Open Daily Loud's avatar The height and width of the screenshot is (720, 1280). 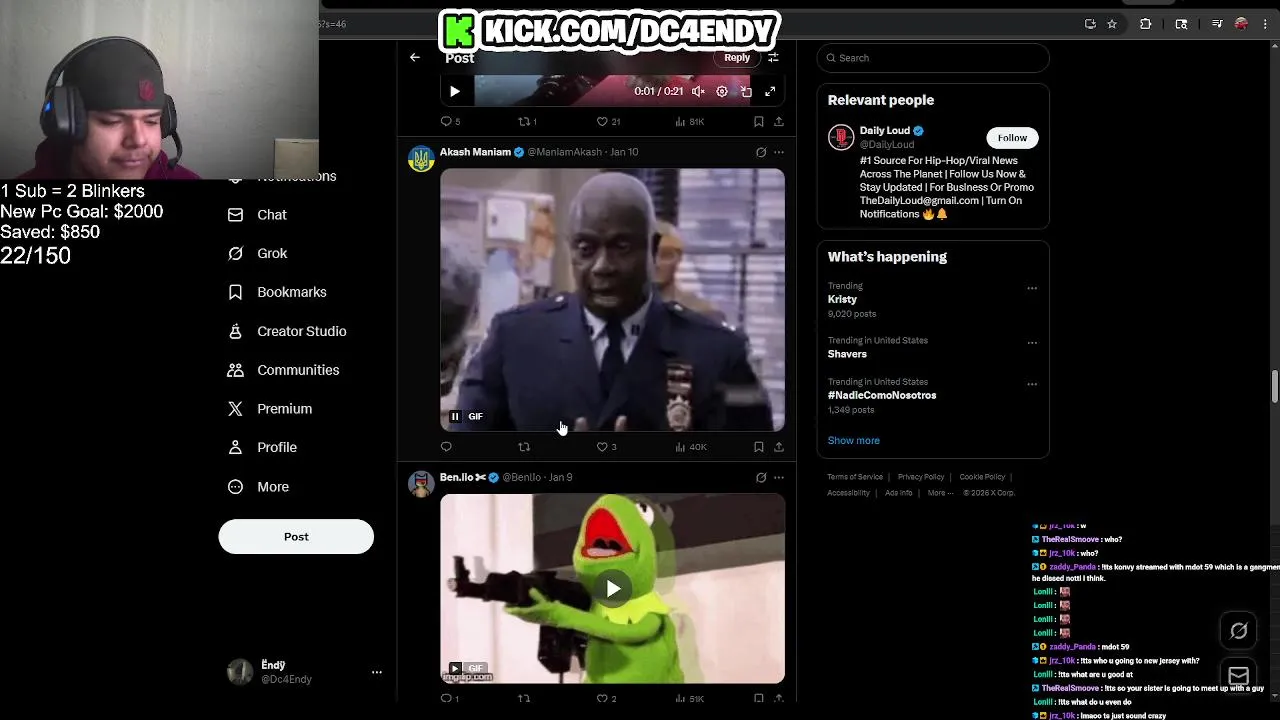pyautogui.click(x=841, y=138)
